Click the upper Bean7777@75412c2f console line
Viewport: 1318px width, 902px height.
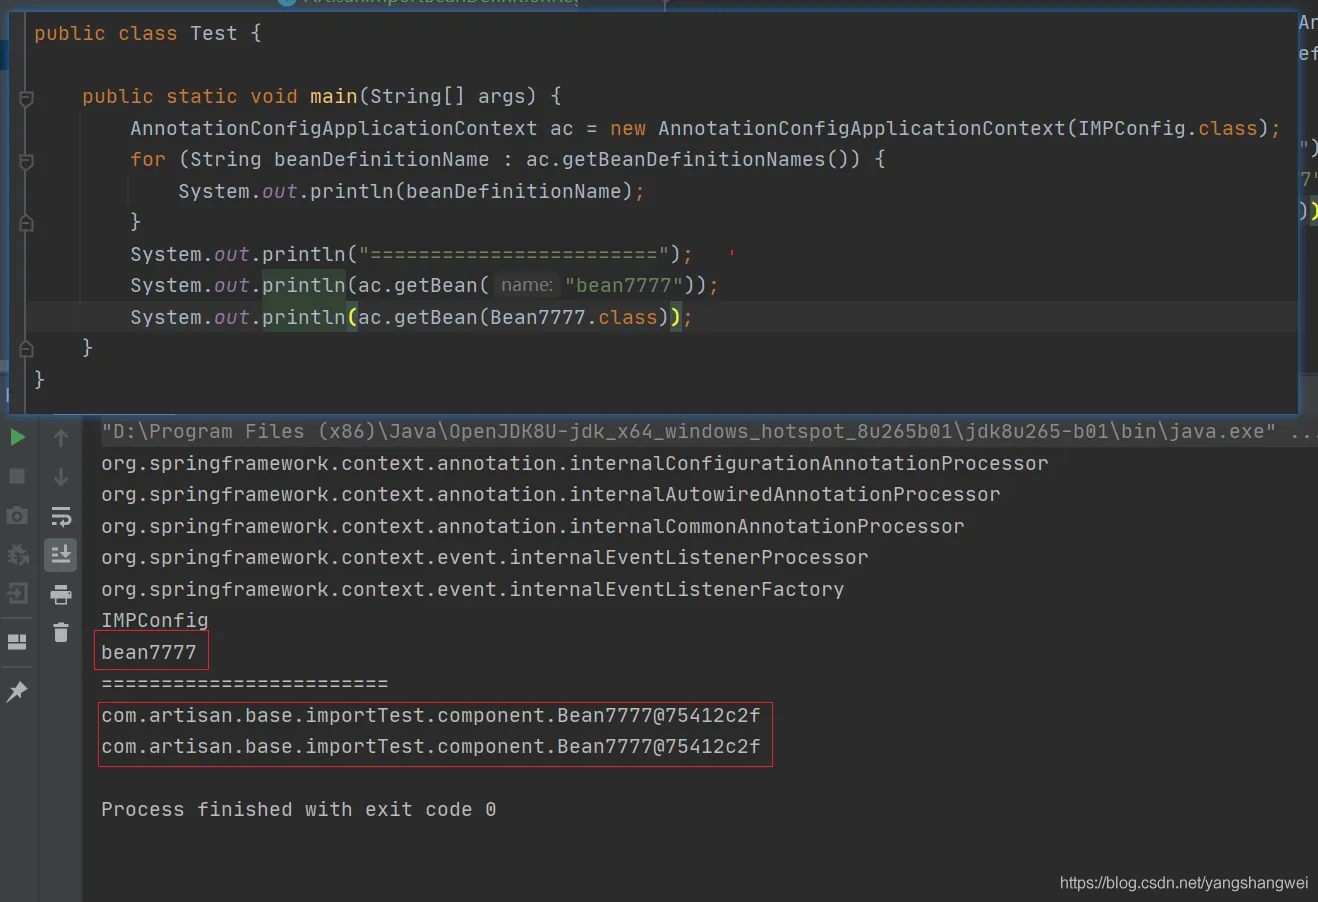[x=431, y=715]
